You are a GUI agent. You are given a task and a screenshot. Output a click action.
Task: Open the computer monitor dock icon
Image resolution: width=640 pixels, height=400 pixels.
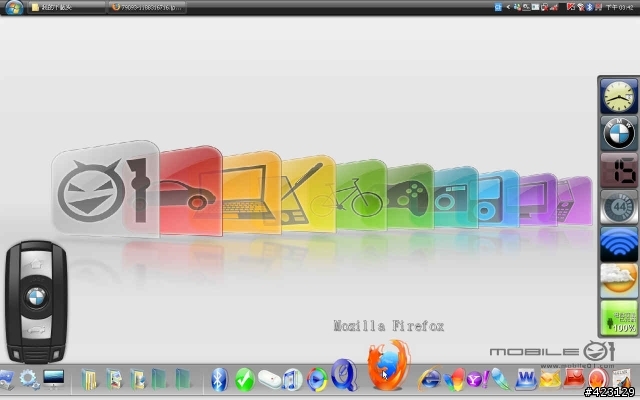coord(53,379)
